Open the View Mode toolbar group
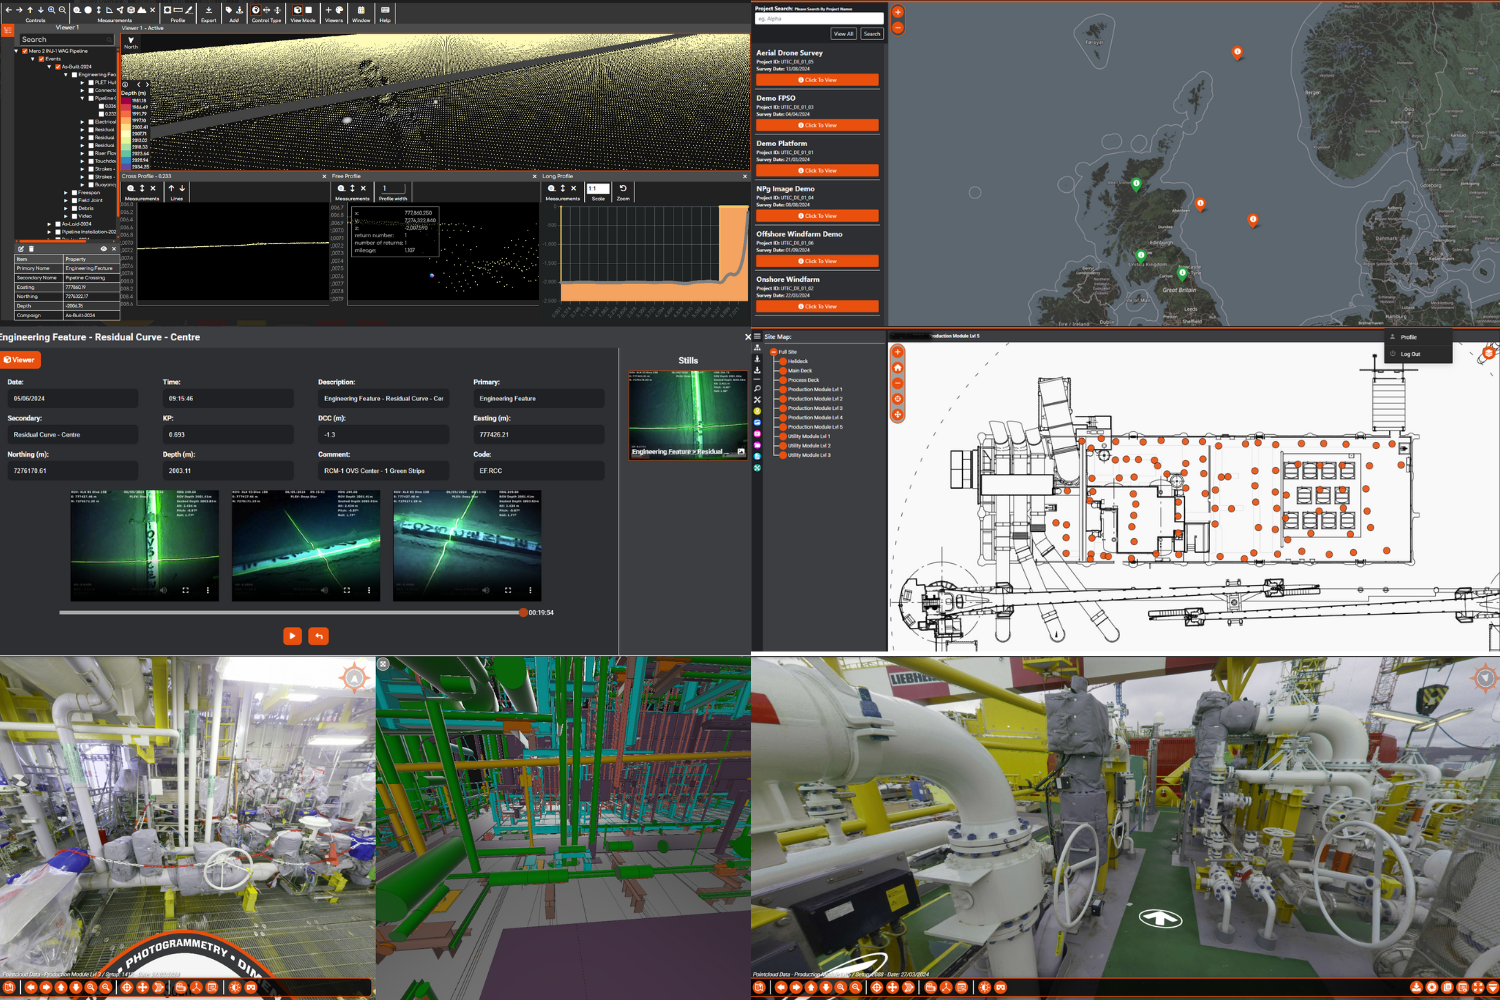Viewport: 1500px width, 1000px height. [x=303, y=13]
